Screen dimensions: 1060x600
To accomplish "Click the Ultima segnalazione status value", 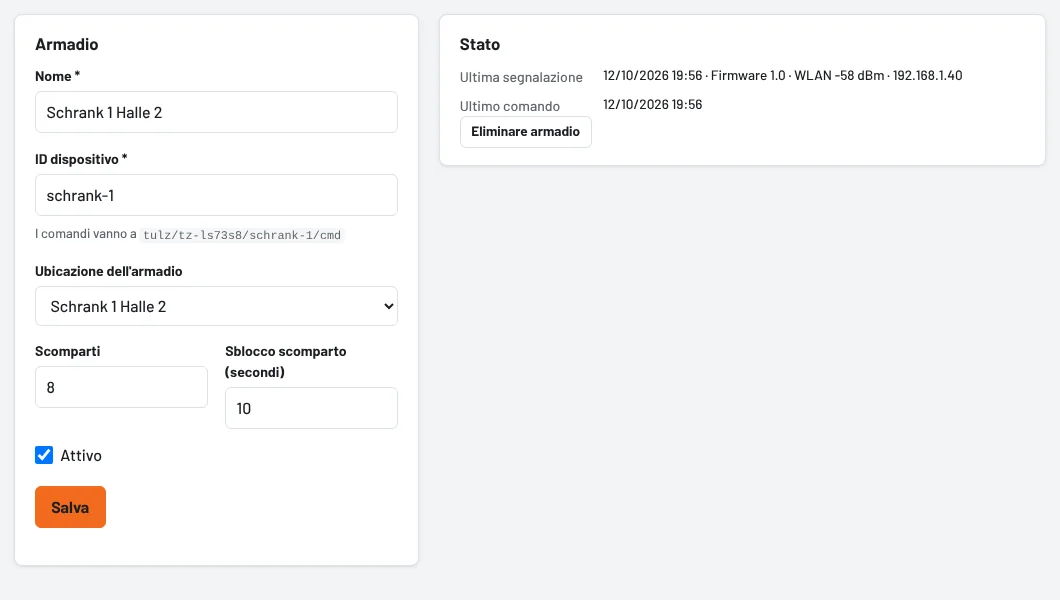I will [782, 76].
